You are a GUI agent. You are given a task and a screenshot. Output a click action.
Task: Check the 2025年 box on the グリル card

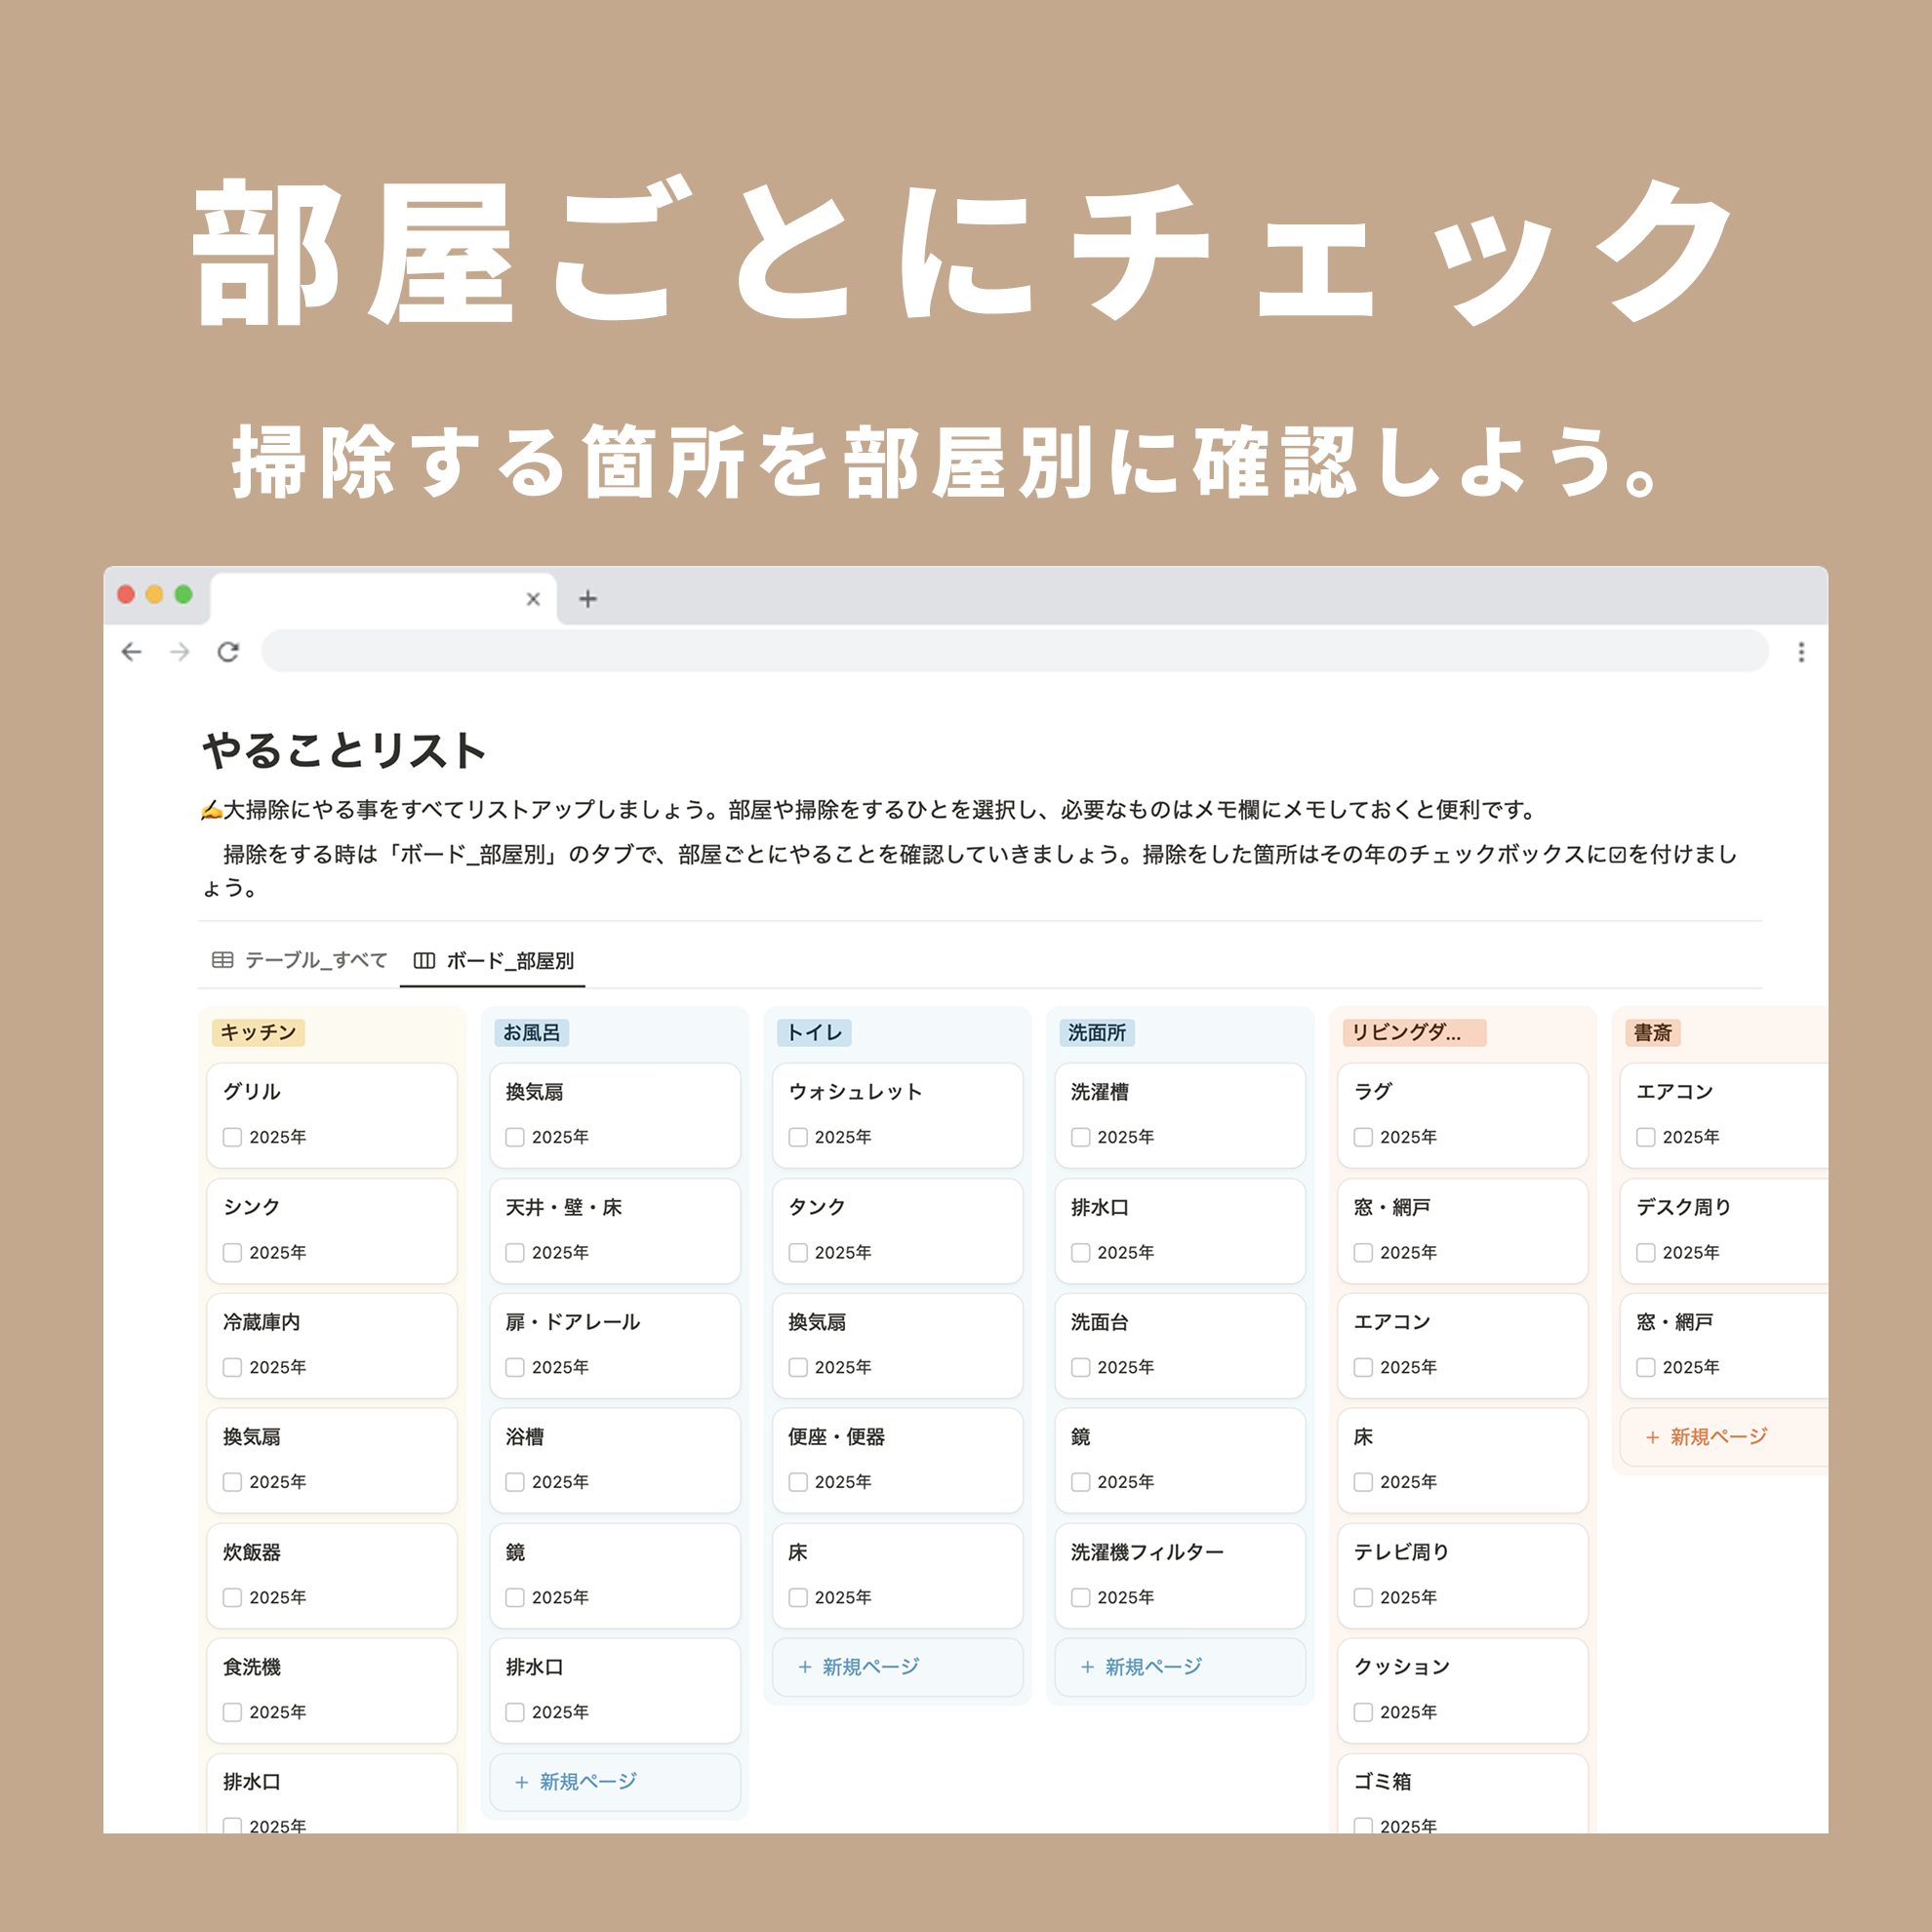[232, 1137]
